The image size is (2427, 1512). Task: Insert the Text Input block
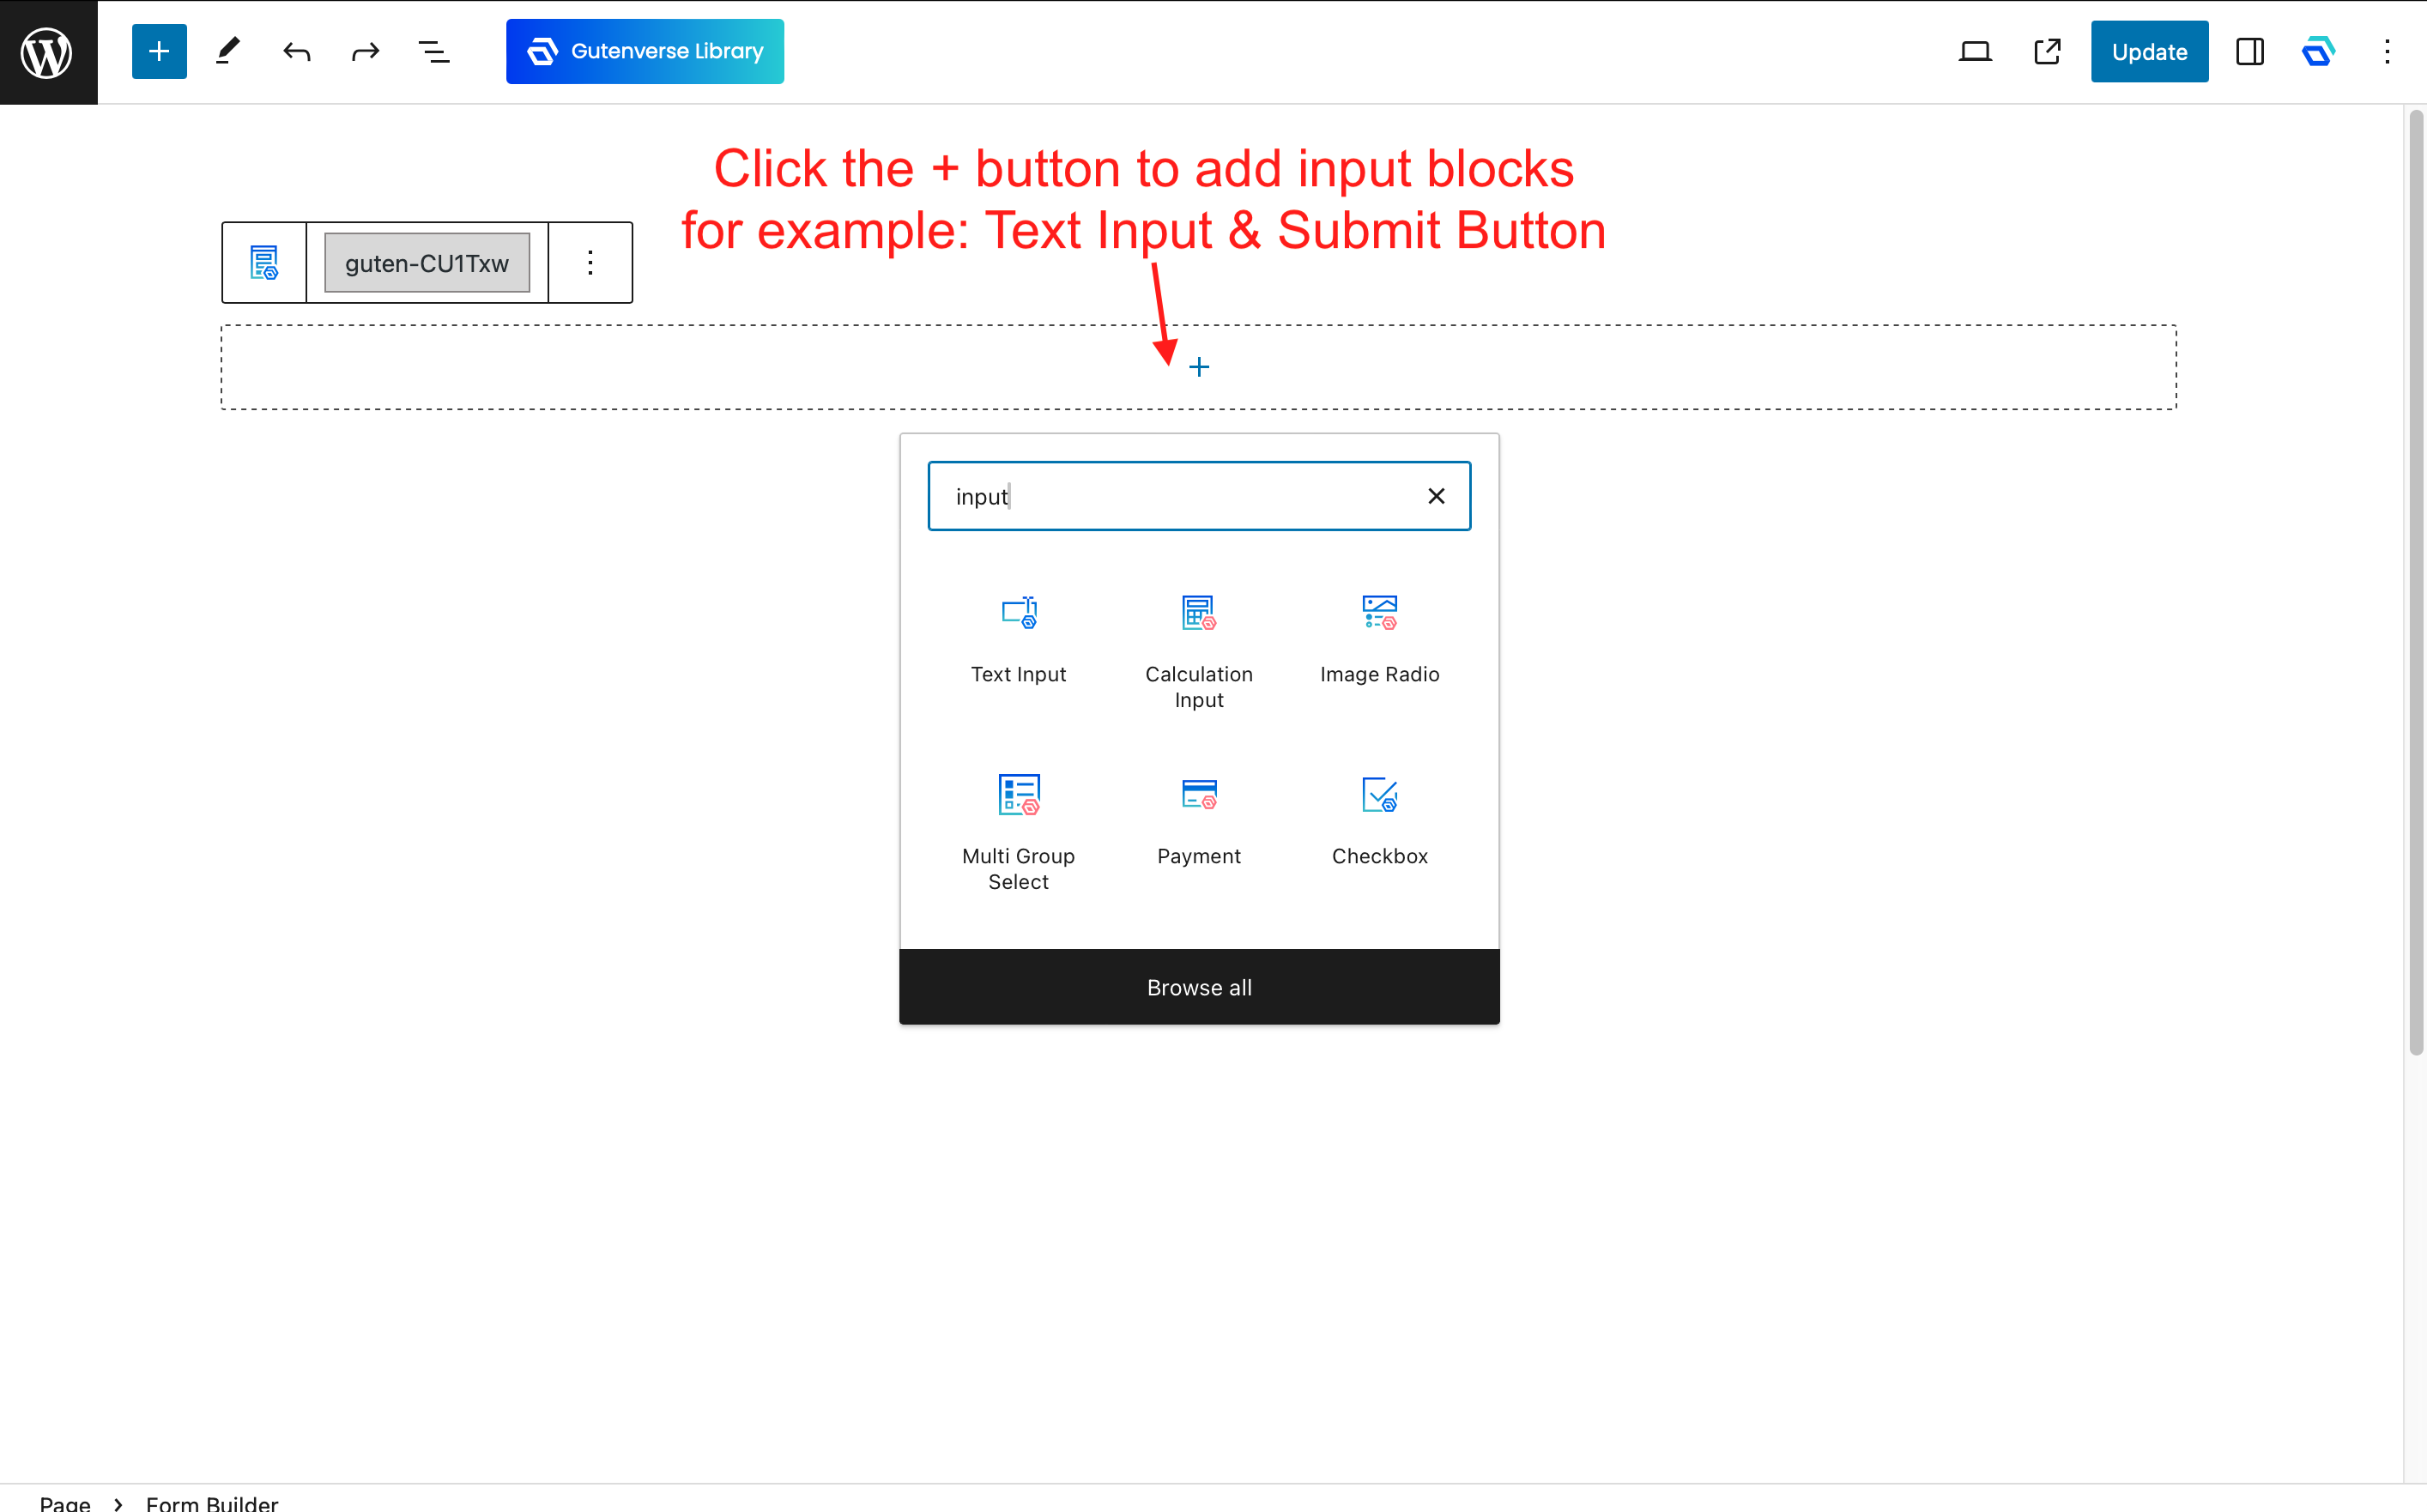(x=1018, y=638)
